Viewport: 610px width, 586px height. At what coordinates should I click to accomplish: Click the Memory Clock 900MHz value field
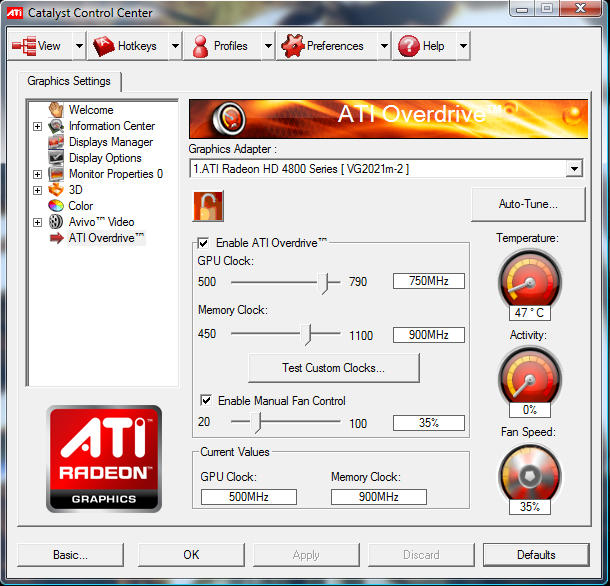(x=428, y=335)
